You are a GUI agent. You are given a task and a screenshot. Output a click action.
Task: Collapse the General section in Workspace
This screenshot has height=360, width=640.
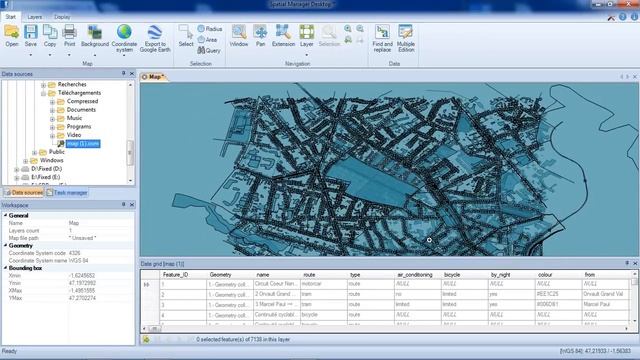coord(6,215)
